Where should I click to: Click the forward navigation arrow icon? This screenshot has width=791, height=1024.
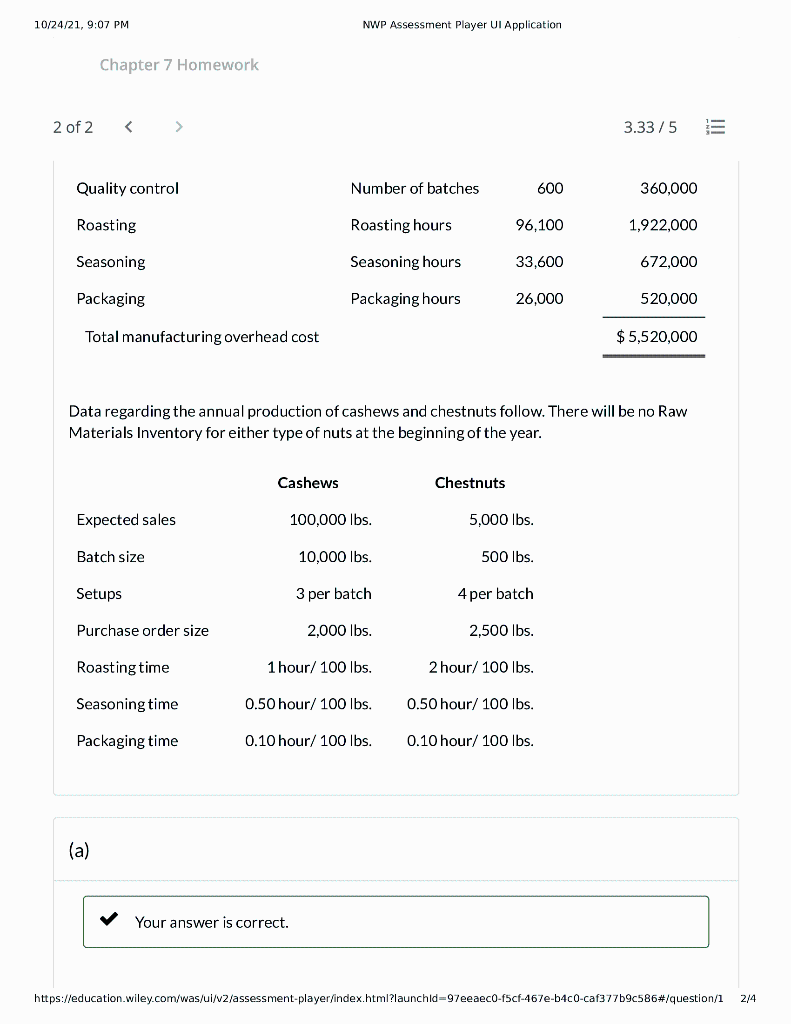[178, 127]
